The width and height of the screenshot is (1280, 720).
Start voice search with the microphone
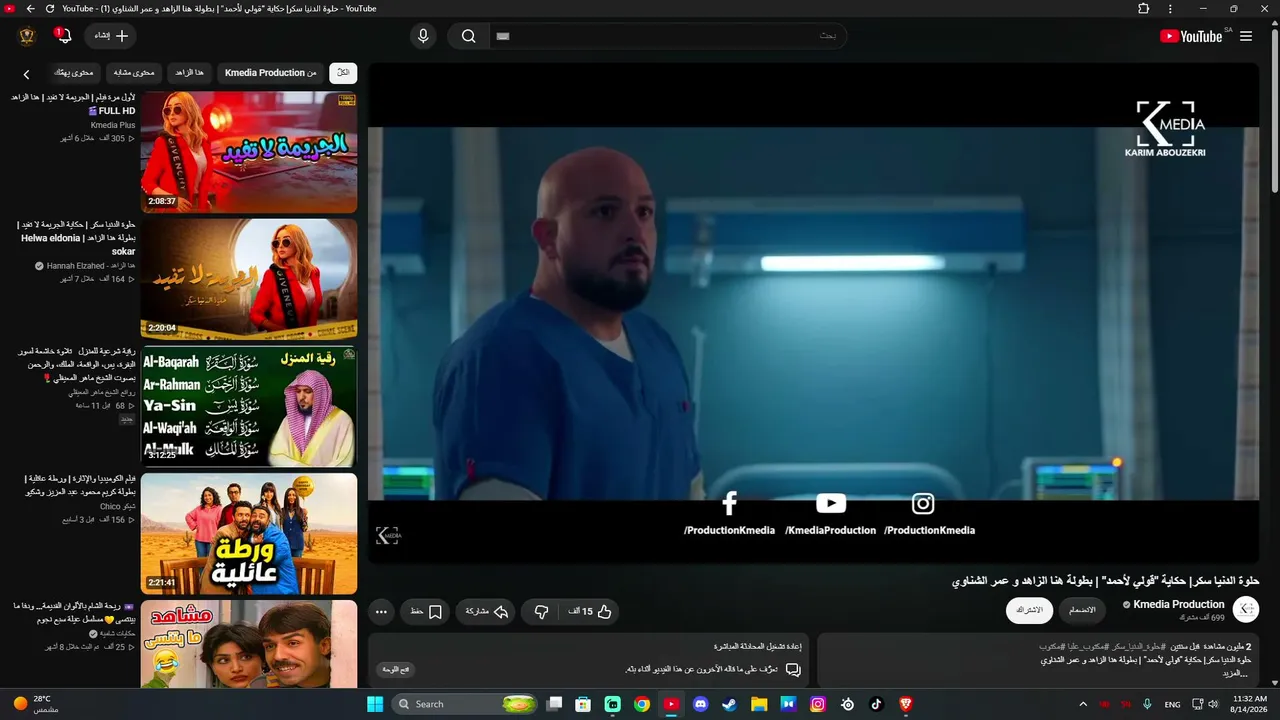pyautogui.click(x=423, y=36)
